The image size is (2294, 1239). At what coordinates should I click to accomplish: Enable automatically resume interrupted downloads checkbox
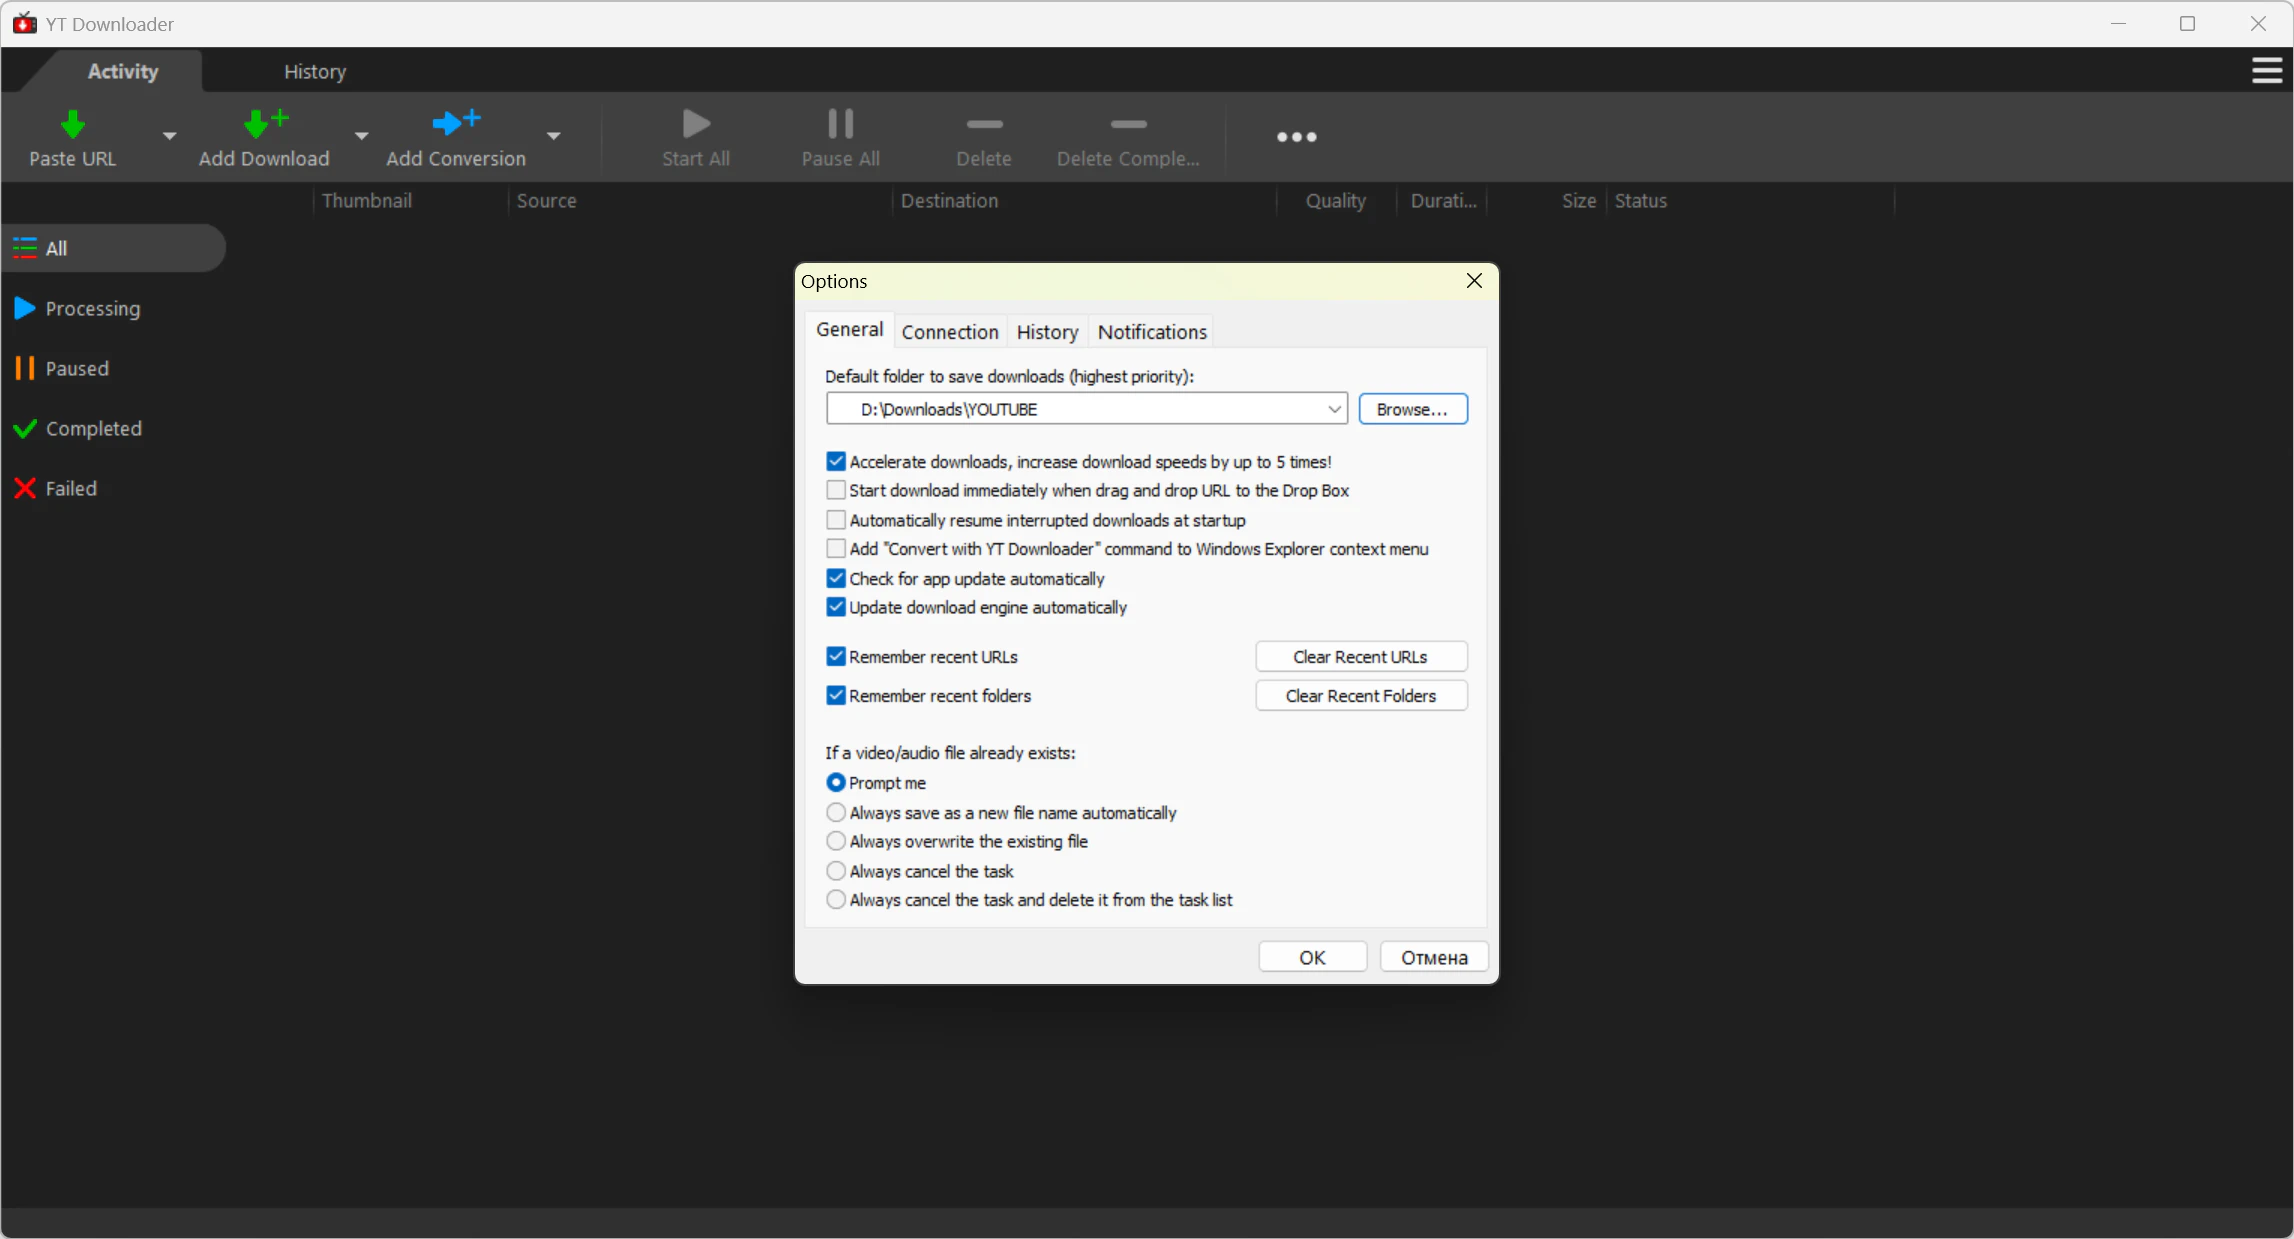coord(836,520)
